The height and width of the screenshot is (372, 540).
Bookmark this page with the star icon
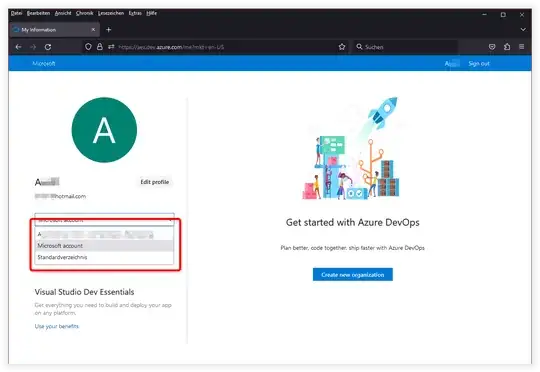[342, 47]
